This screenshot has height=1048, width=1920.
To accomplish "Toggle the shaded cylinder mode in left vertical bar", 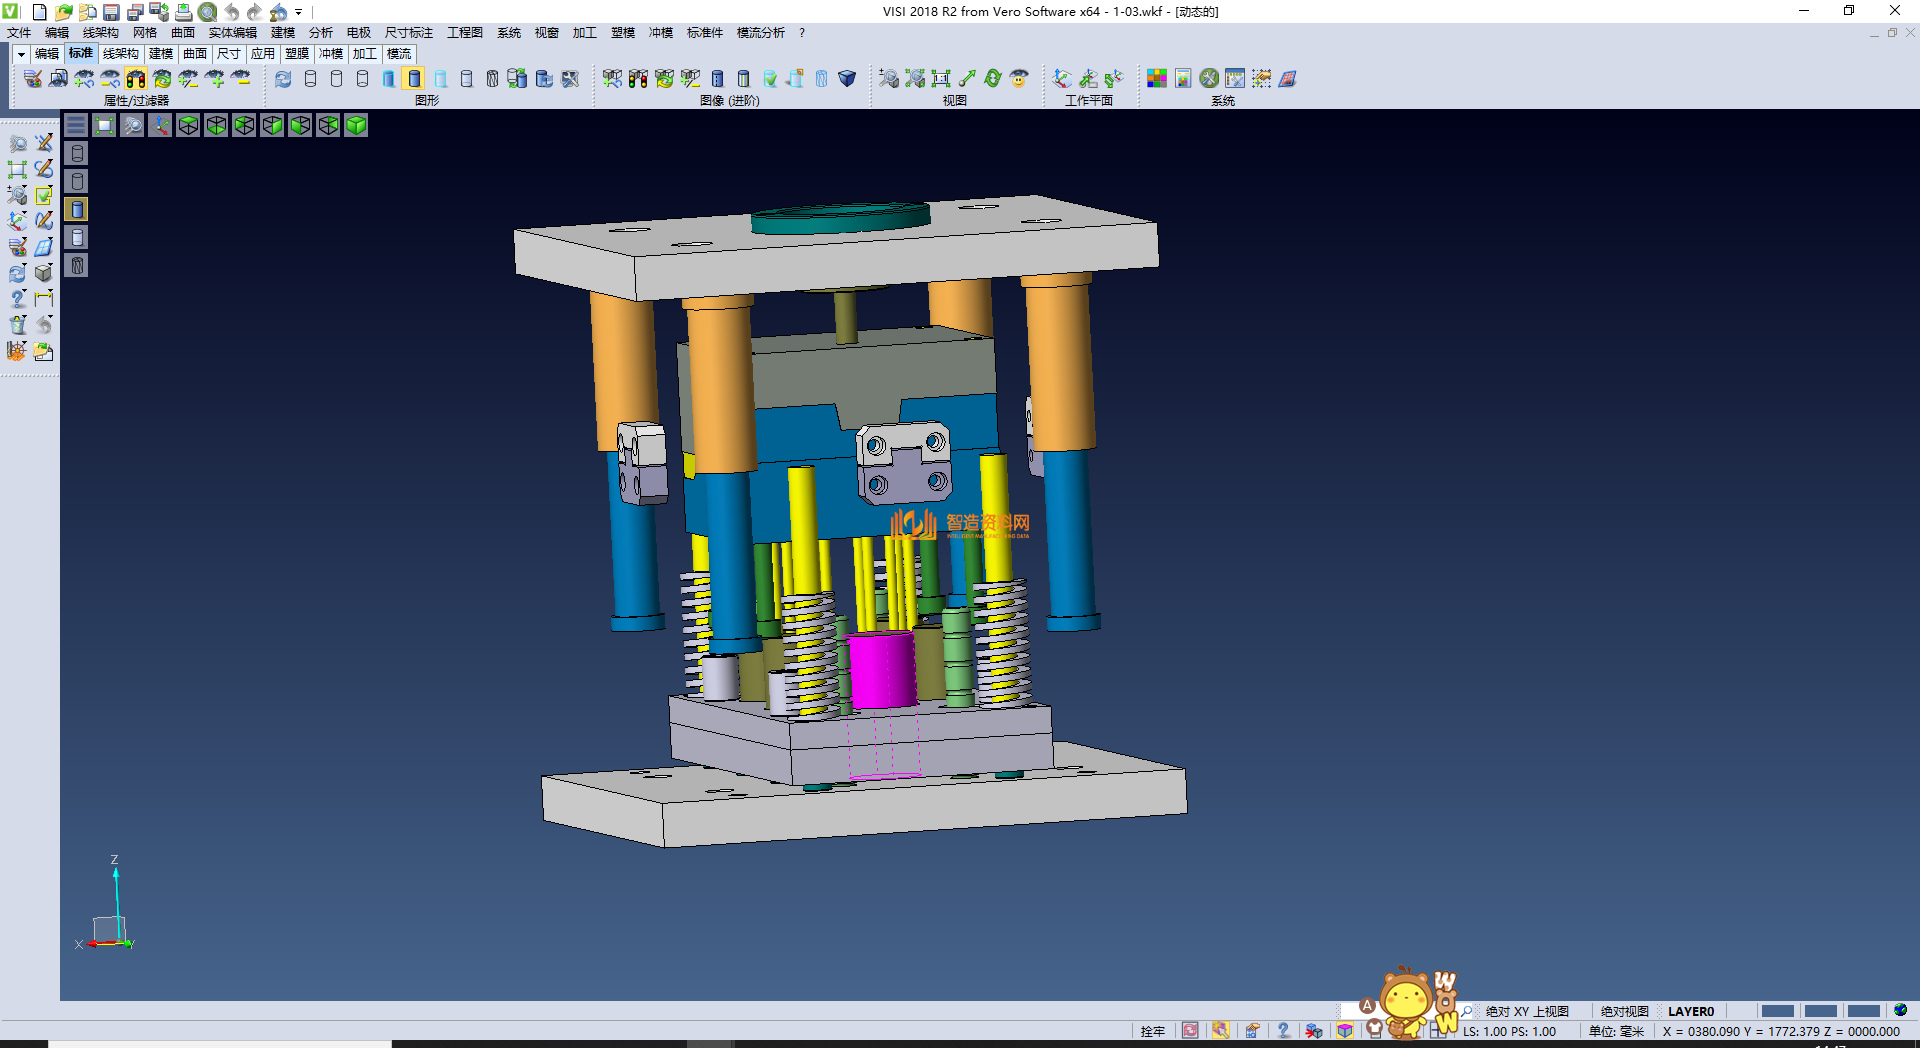I will tap(77, 209).
